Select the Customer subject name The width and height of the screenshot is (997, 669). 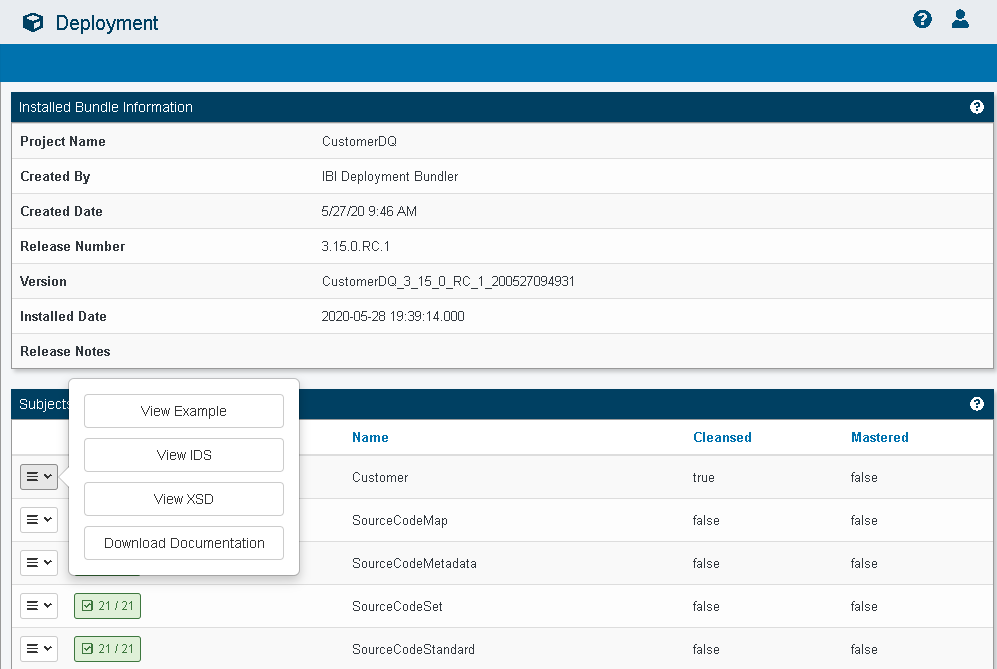coord(380,478)
